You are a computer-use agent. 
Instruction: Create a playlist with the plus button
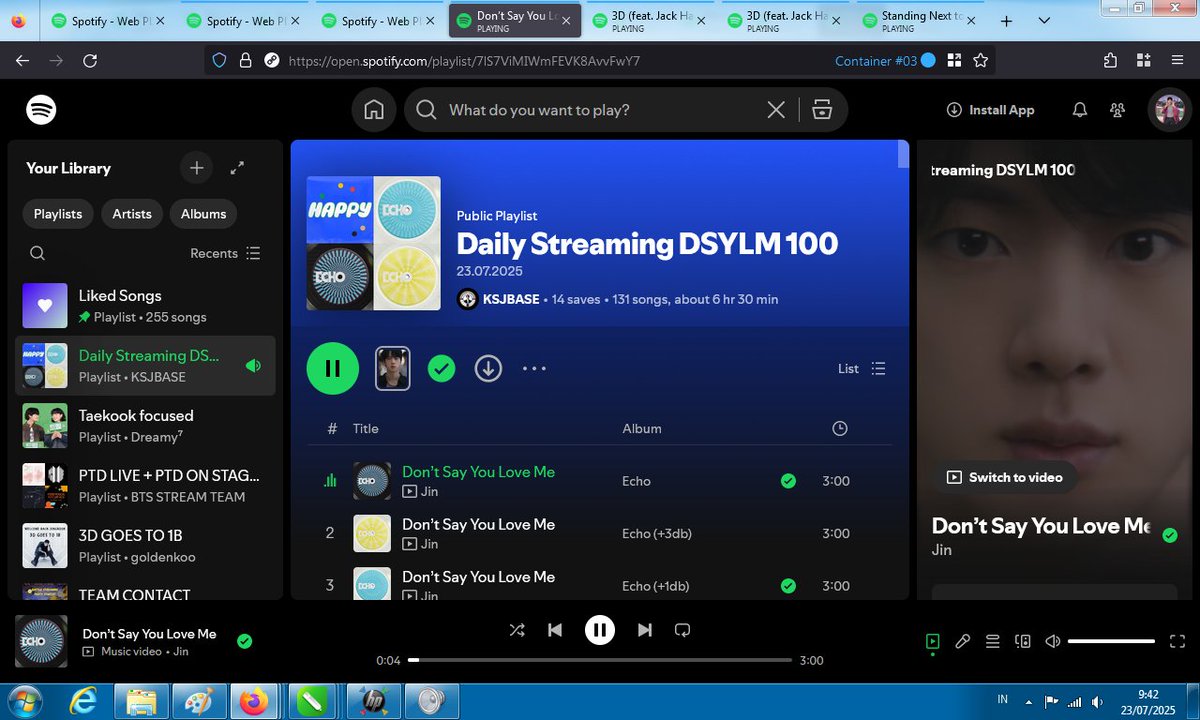pyautogui.click(x=196, y=168)
